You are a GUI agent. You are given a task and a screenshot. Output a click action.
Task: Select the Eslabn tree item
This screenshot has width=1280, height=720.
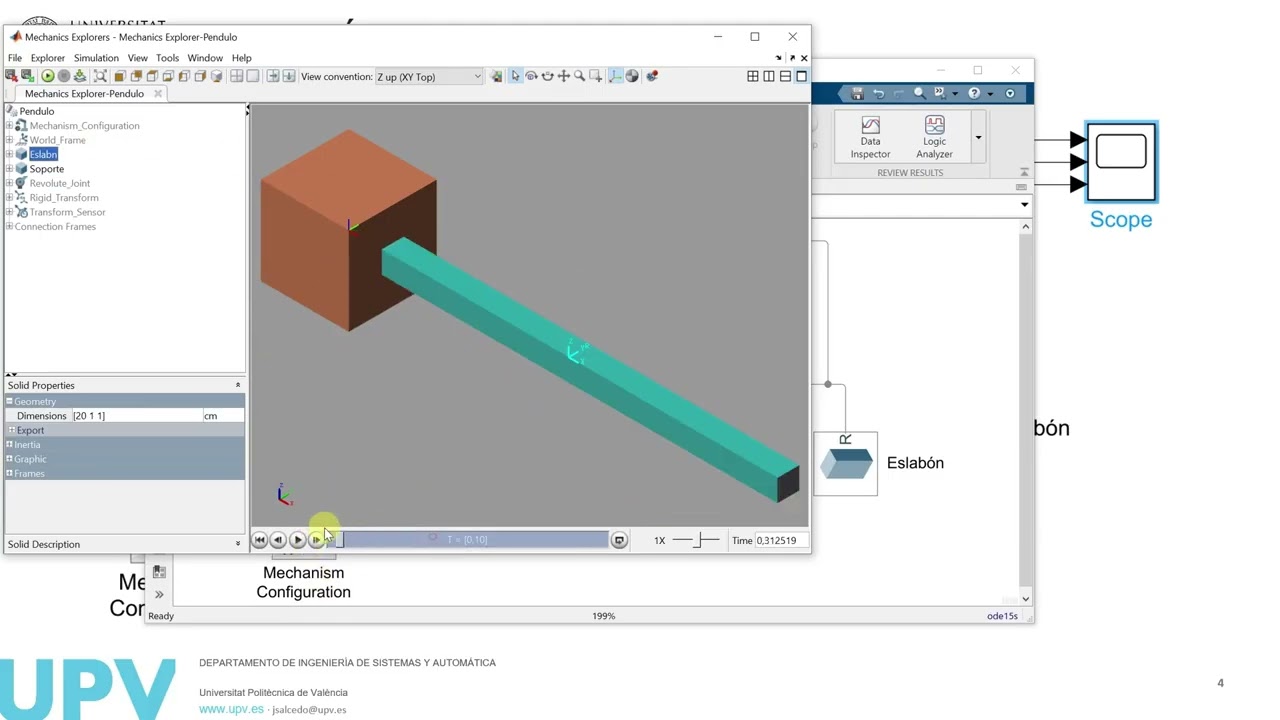tap(43, 155)
